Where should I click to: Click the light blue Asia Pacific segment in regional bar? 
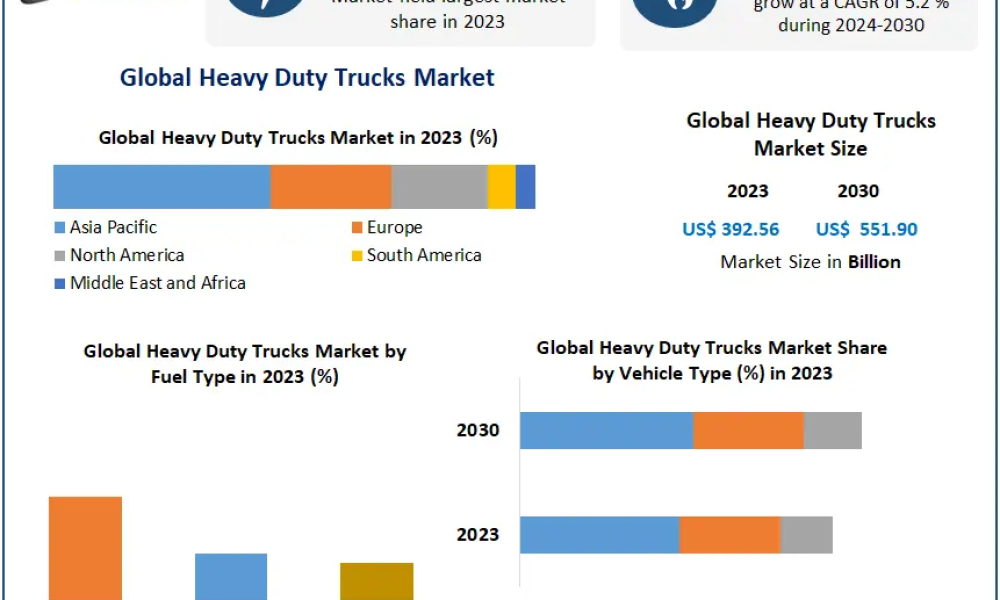point(162,187)
